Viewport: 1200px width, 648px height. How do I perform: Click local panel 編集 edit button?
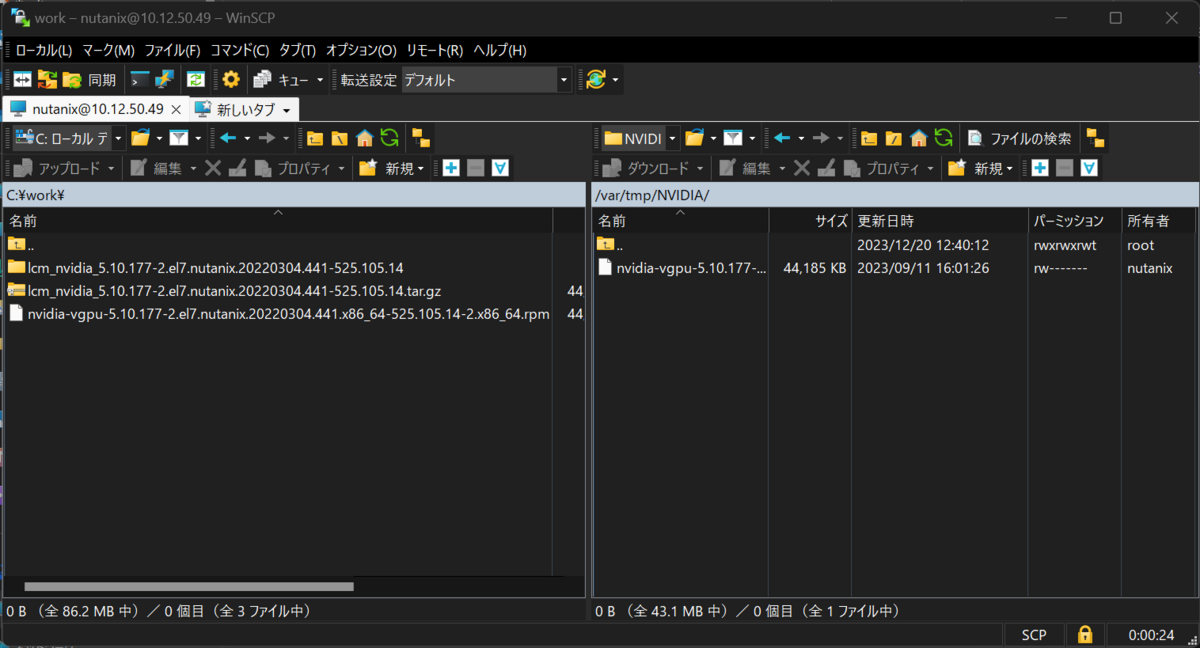[x=156, y=168]
